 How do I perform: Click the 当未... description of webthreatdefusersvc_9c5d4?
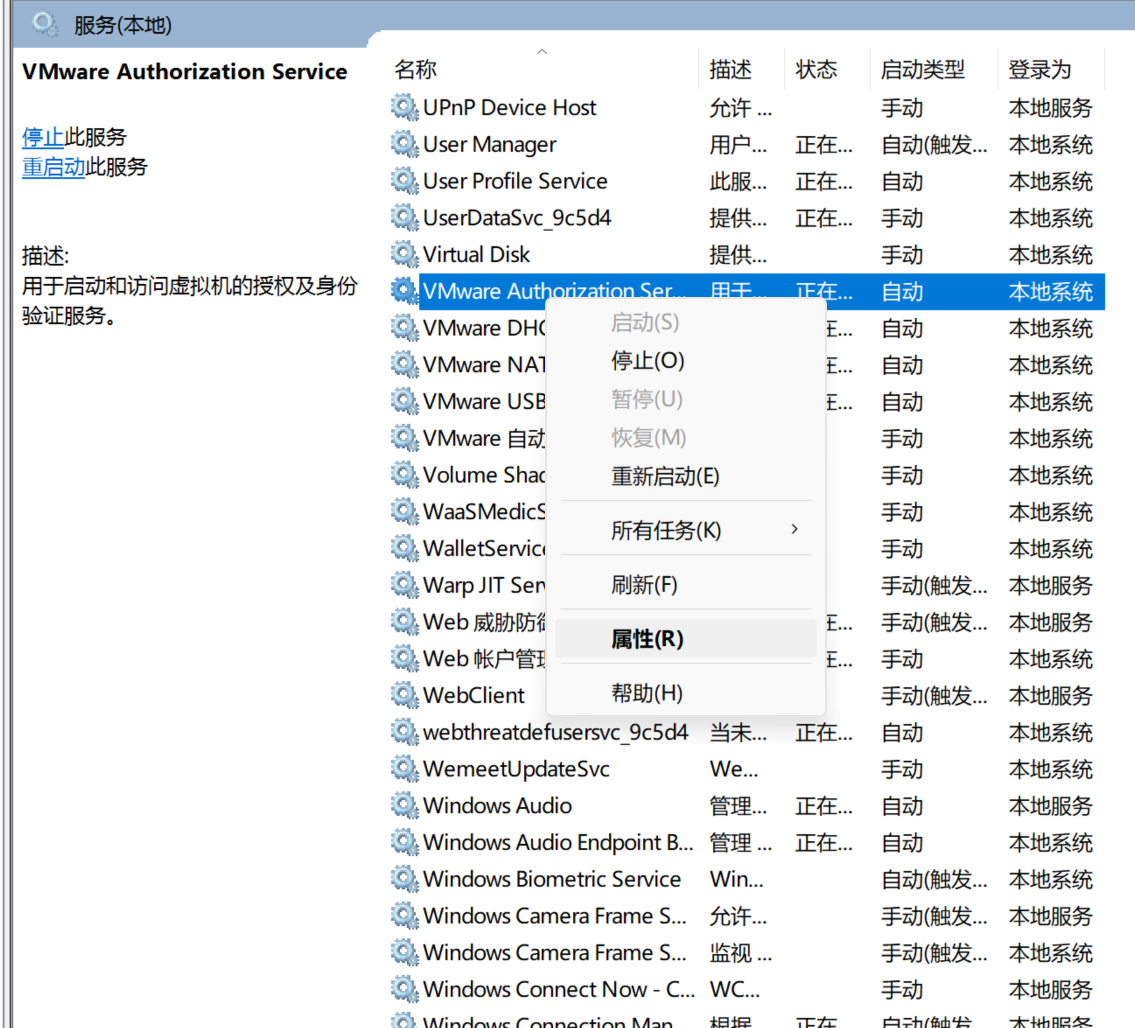click(x=738, y=733)
